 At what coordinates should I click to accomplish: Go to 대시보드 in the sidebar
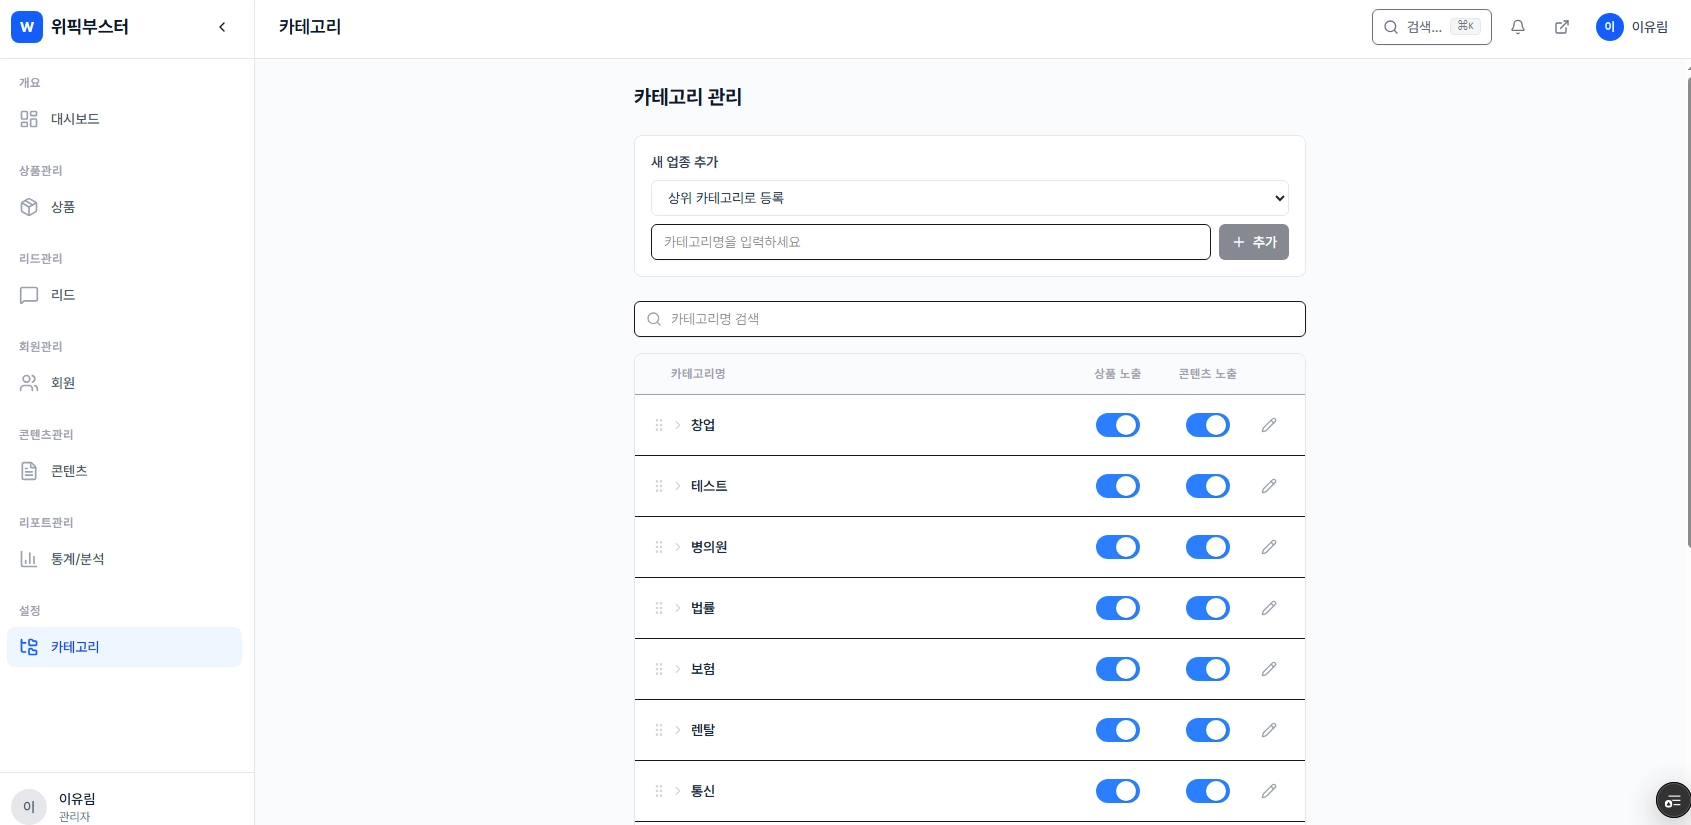point(124,119)
